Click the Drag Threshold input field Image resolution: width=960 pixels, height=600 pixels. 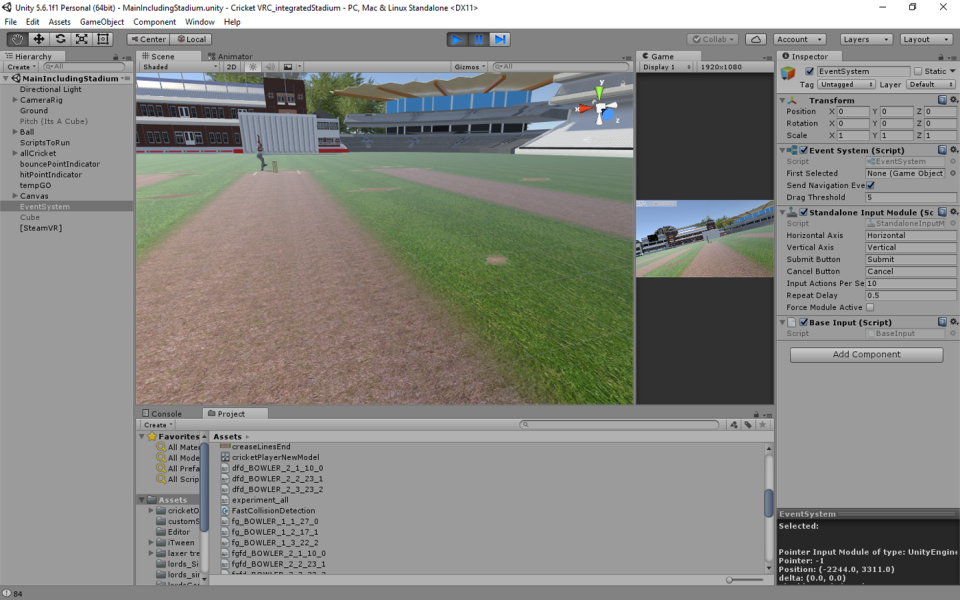(910, 197)
